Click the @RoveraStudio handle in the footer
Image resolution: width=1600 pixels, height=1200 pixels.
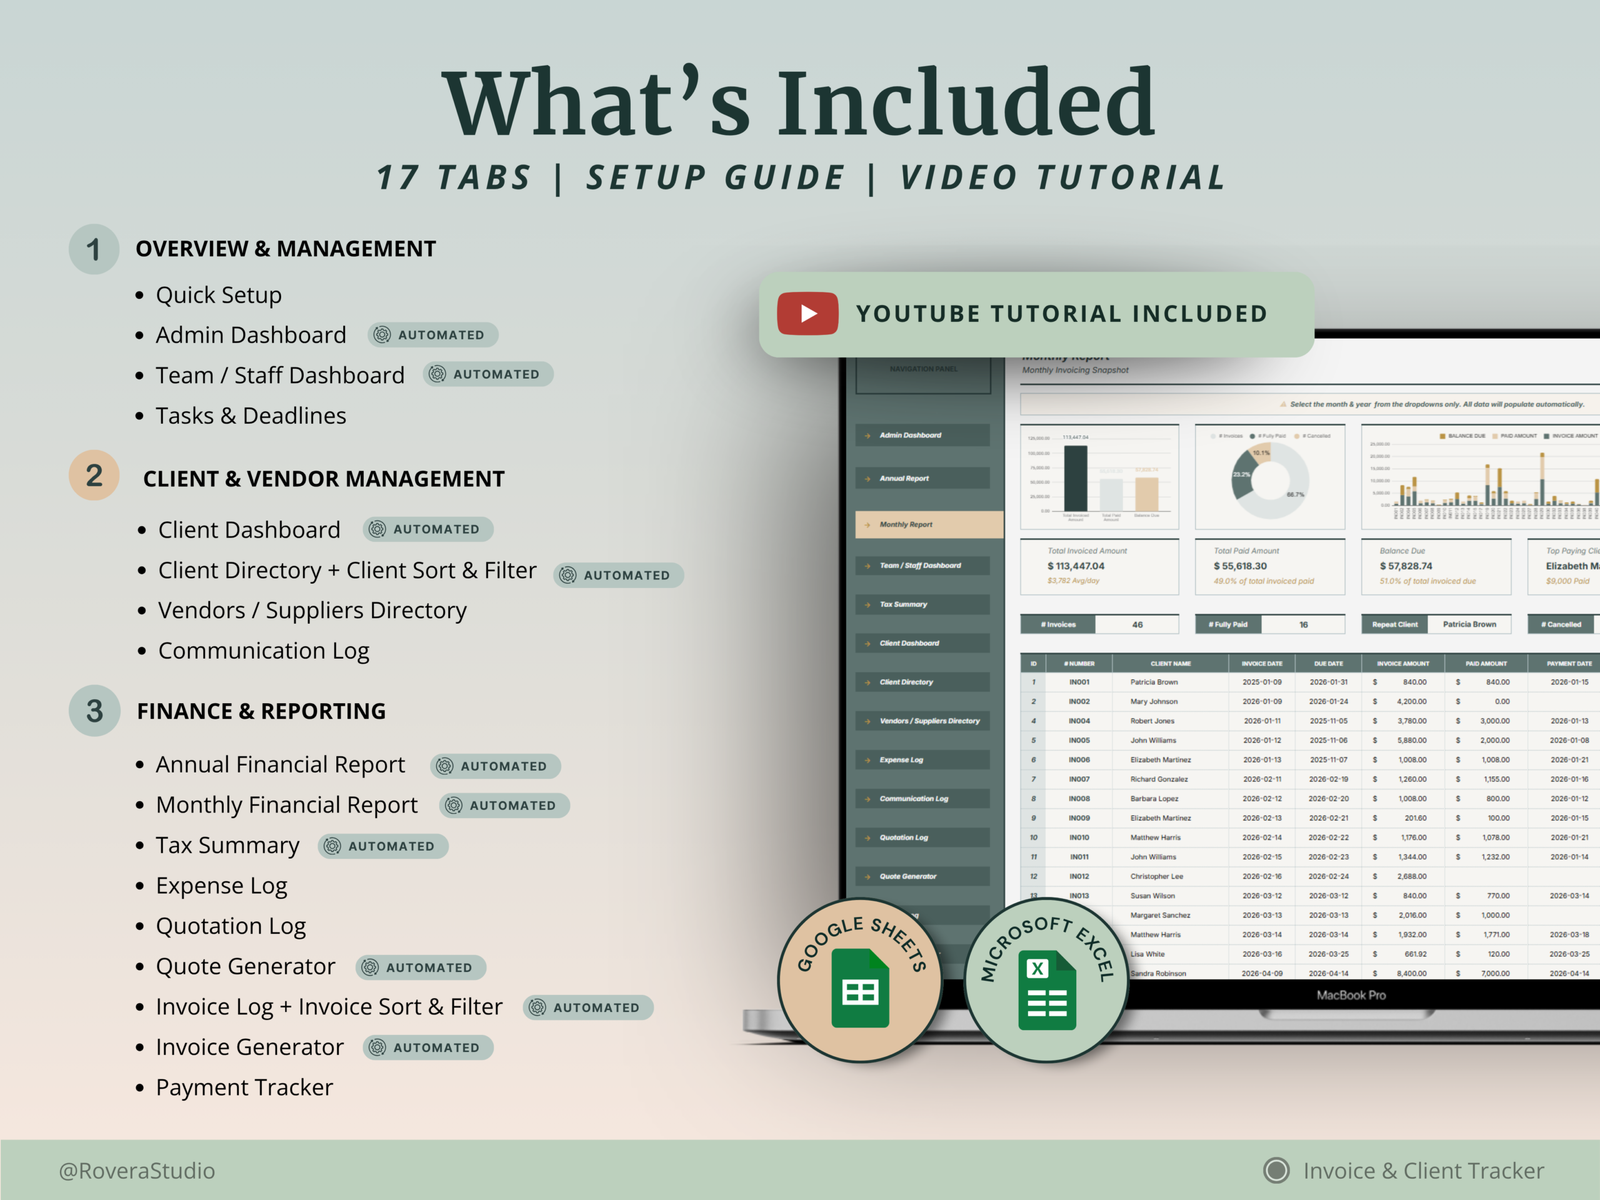click(137, 1170)
